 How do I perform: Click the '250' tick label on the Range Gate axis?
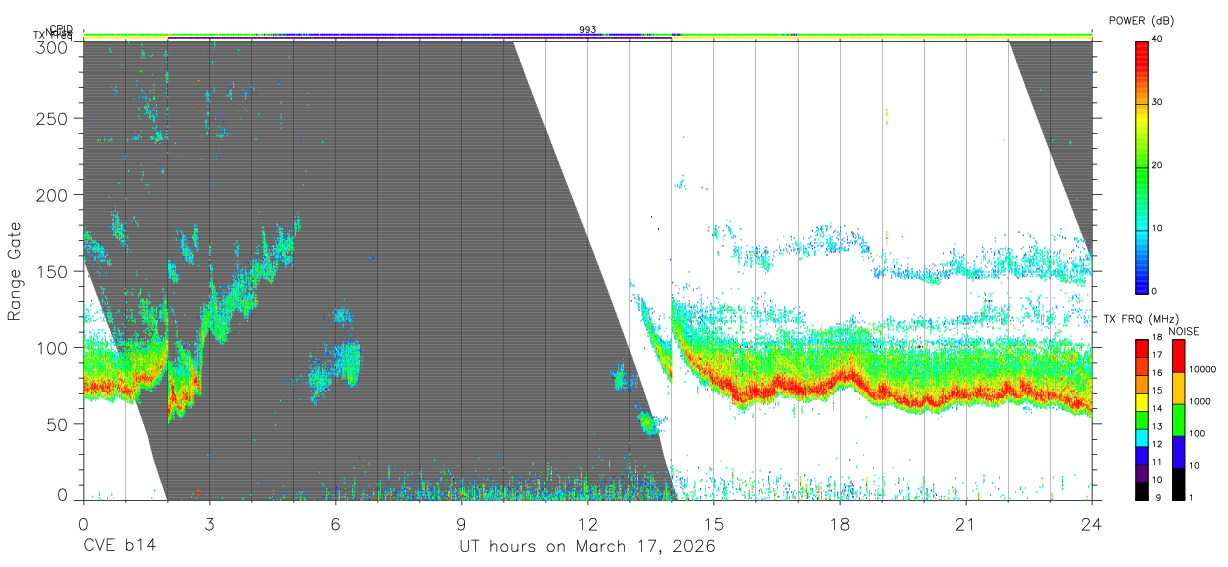tap(52, 118)
